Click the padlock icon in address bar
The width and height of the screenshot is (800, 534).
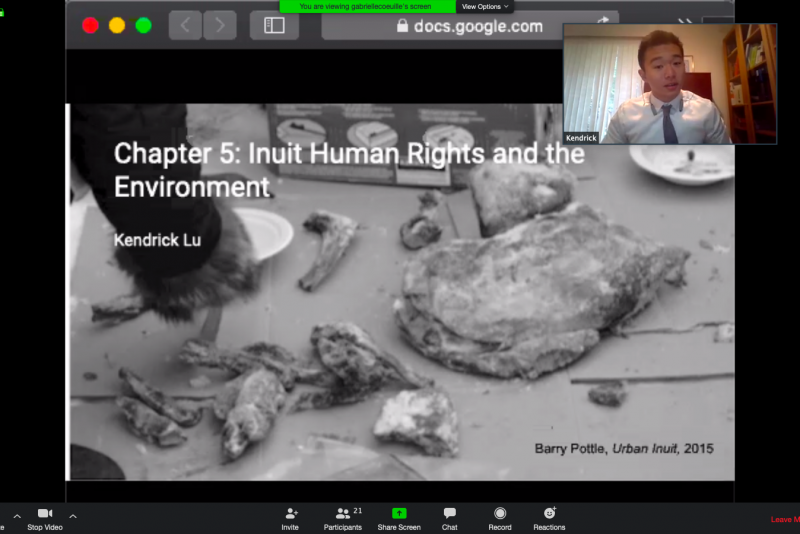(403, 26)
